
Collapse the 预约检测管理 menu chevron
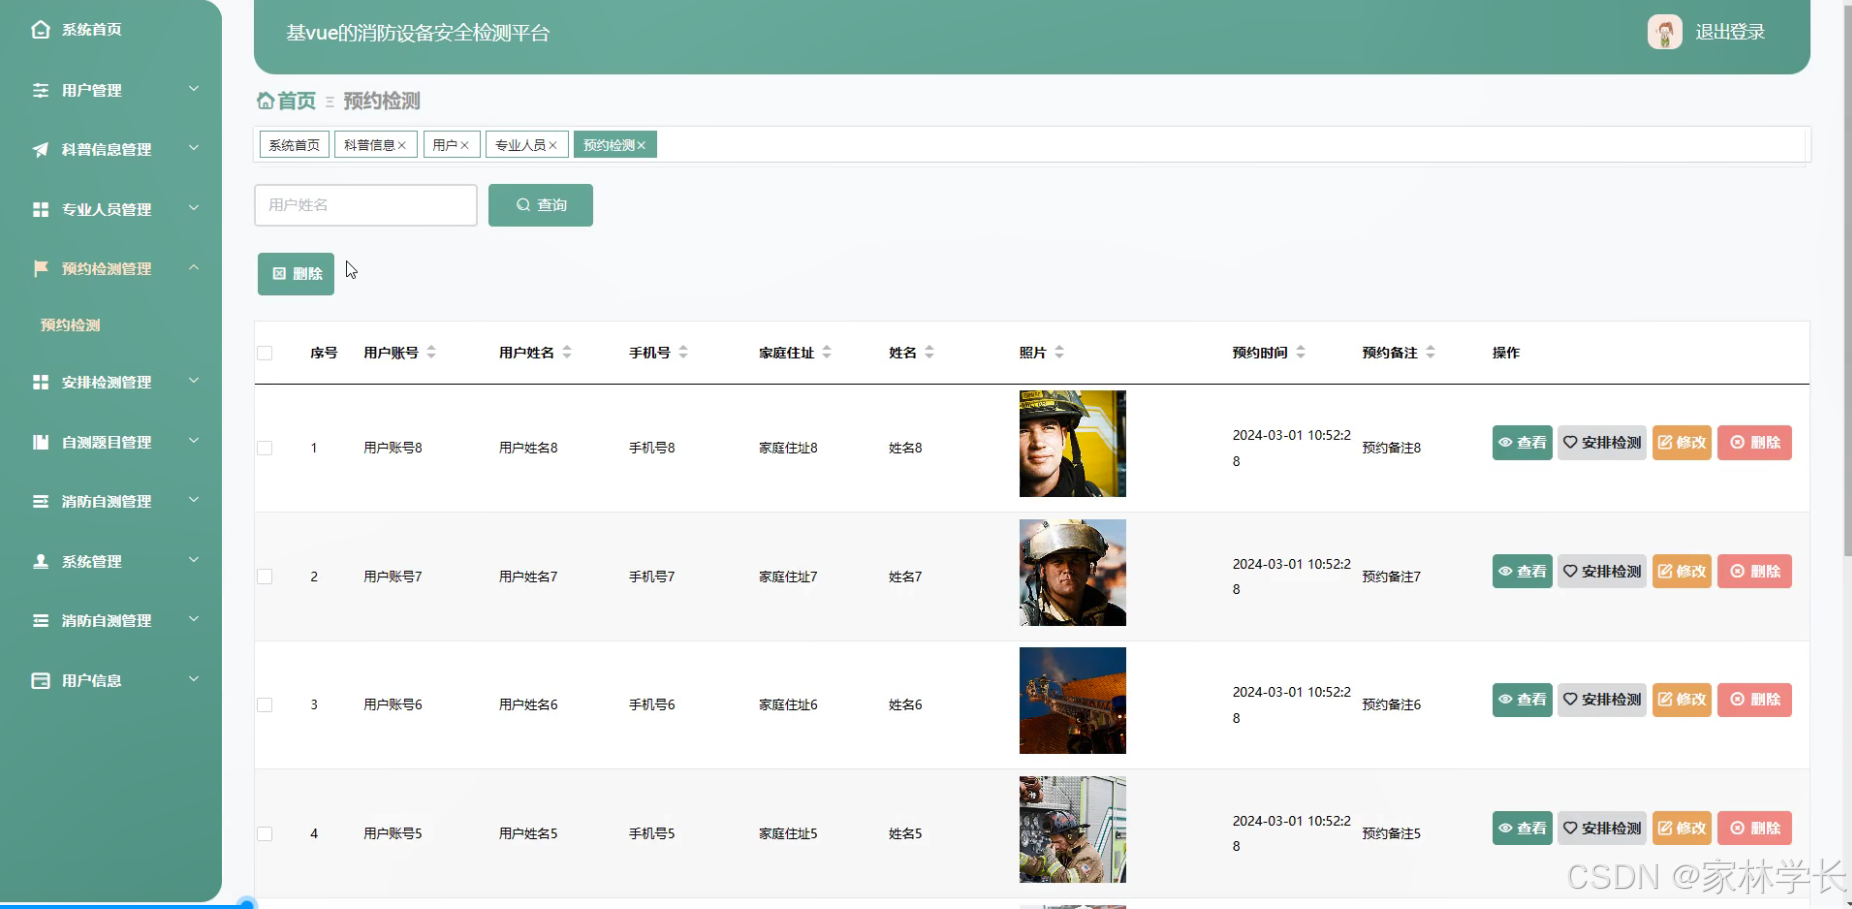pos(194,267)
